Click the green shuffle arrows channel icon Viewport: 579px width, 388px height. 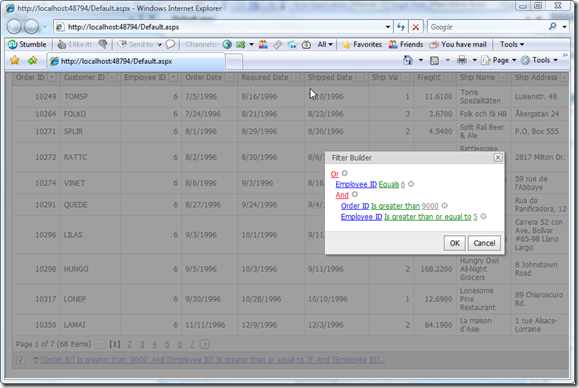coord(241,45)
